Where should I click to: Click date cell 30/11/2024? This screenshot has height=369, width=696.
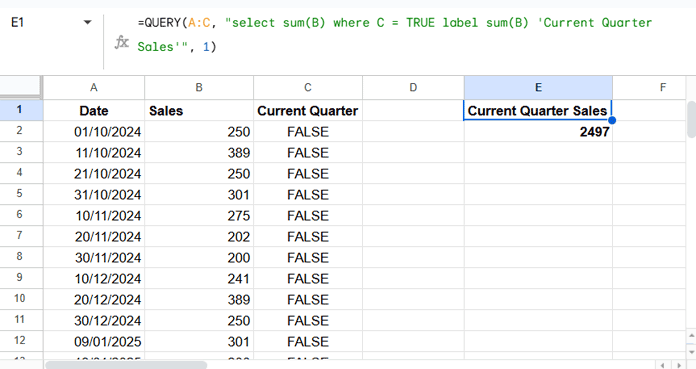tap(94, 258)
